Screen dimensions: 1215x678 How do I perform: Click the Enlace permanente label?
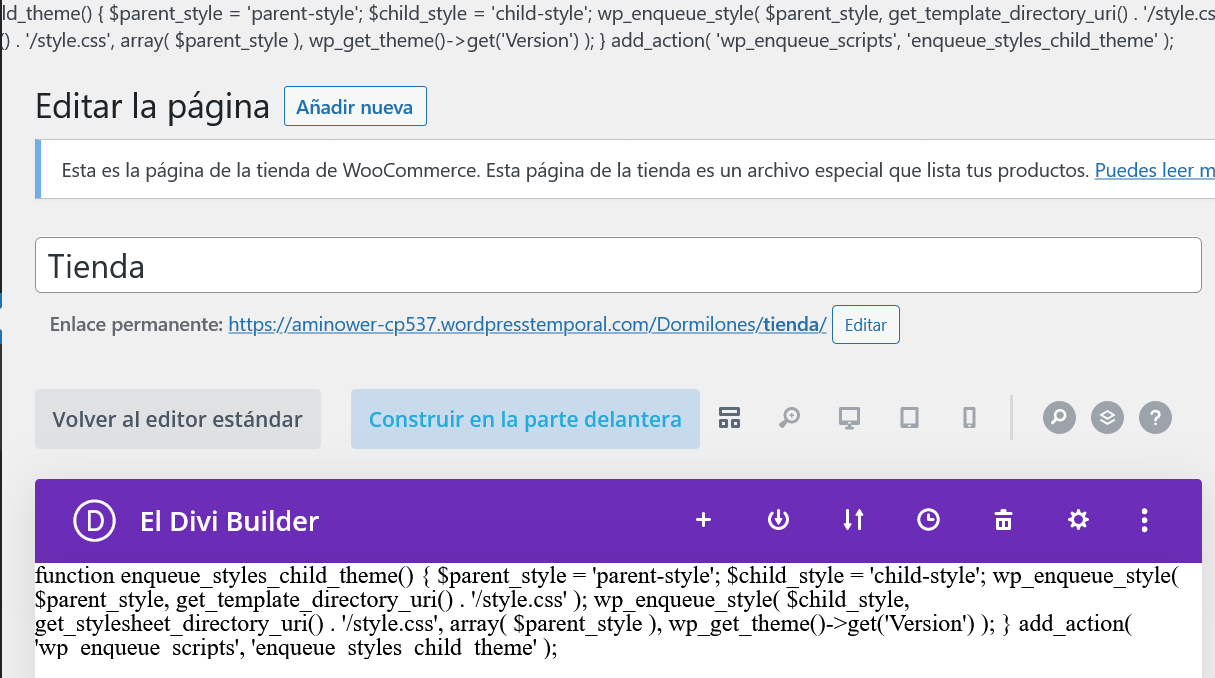[x=136, y=325]
